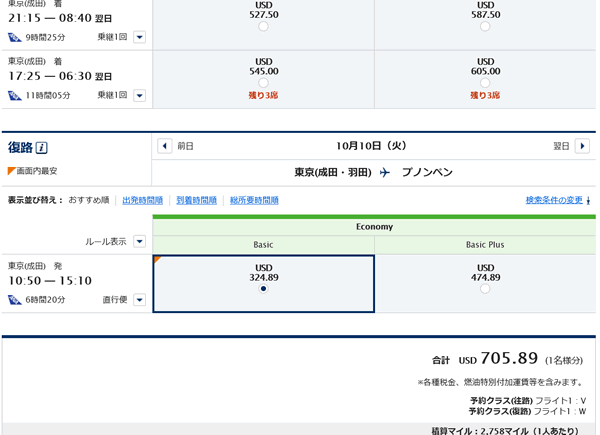Screen dimensions: 600x435
Task: Click ANA logo on 10:50 return flight
Action: [x=14, y=299]
